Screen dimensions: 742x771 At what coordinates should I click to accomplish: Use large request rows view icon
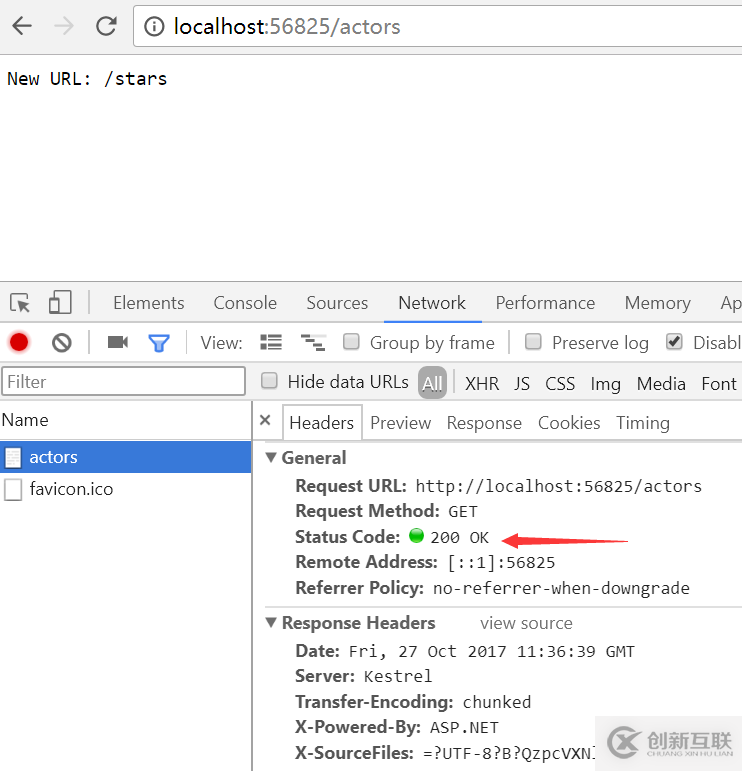[271, 342]
